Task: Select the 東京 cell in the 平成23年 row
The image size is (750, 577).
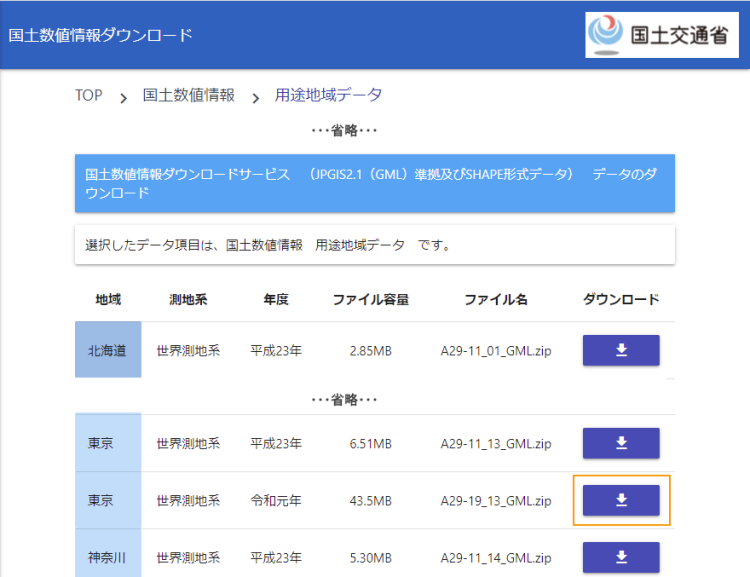Action: tap(108, 443)
